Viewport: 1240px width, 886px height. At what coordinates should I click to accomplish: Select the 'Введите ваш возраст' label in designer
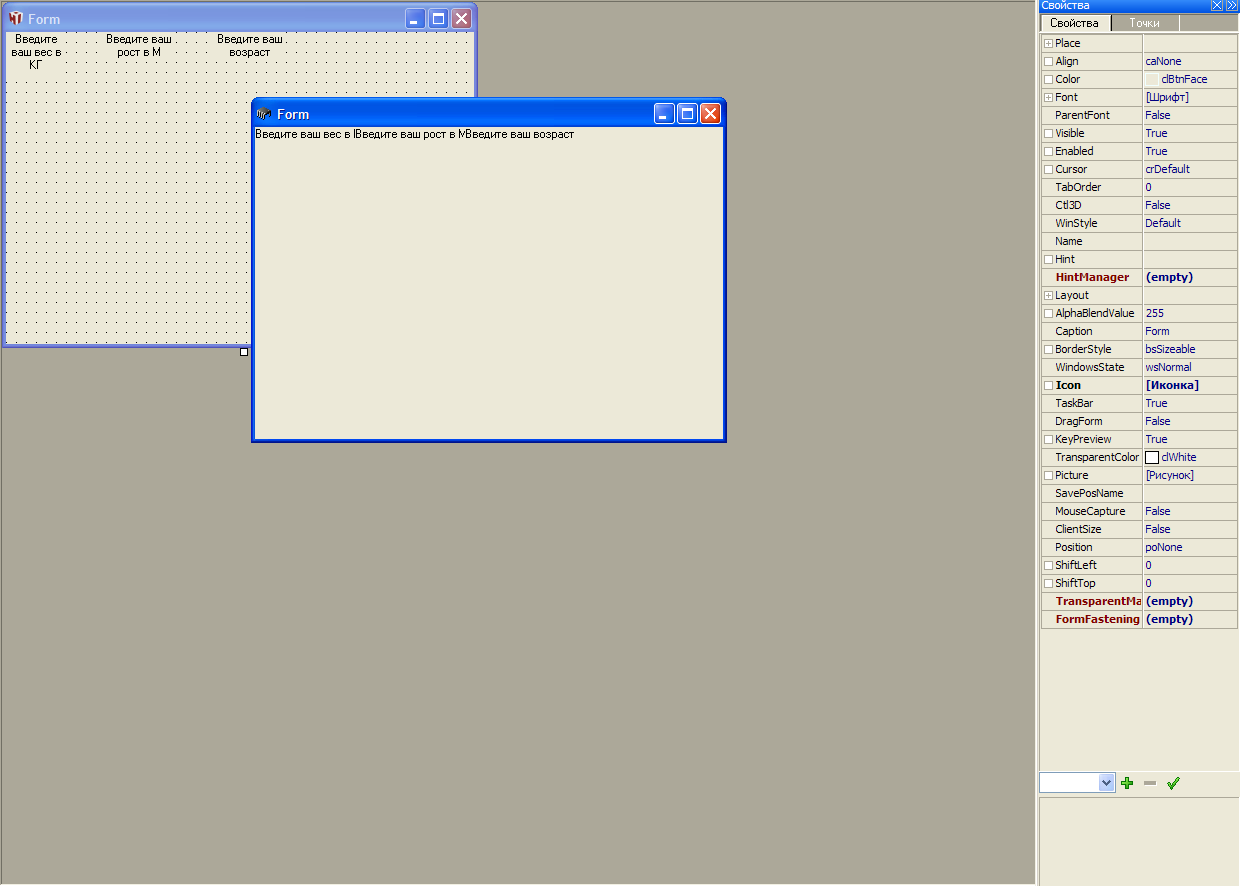(x=250, y=45)
